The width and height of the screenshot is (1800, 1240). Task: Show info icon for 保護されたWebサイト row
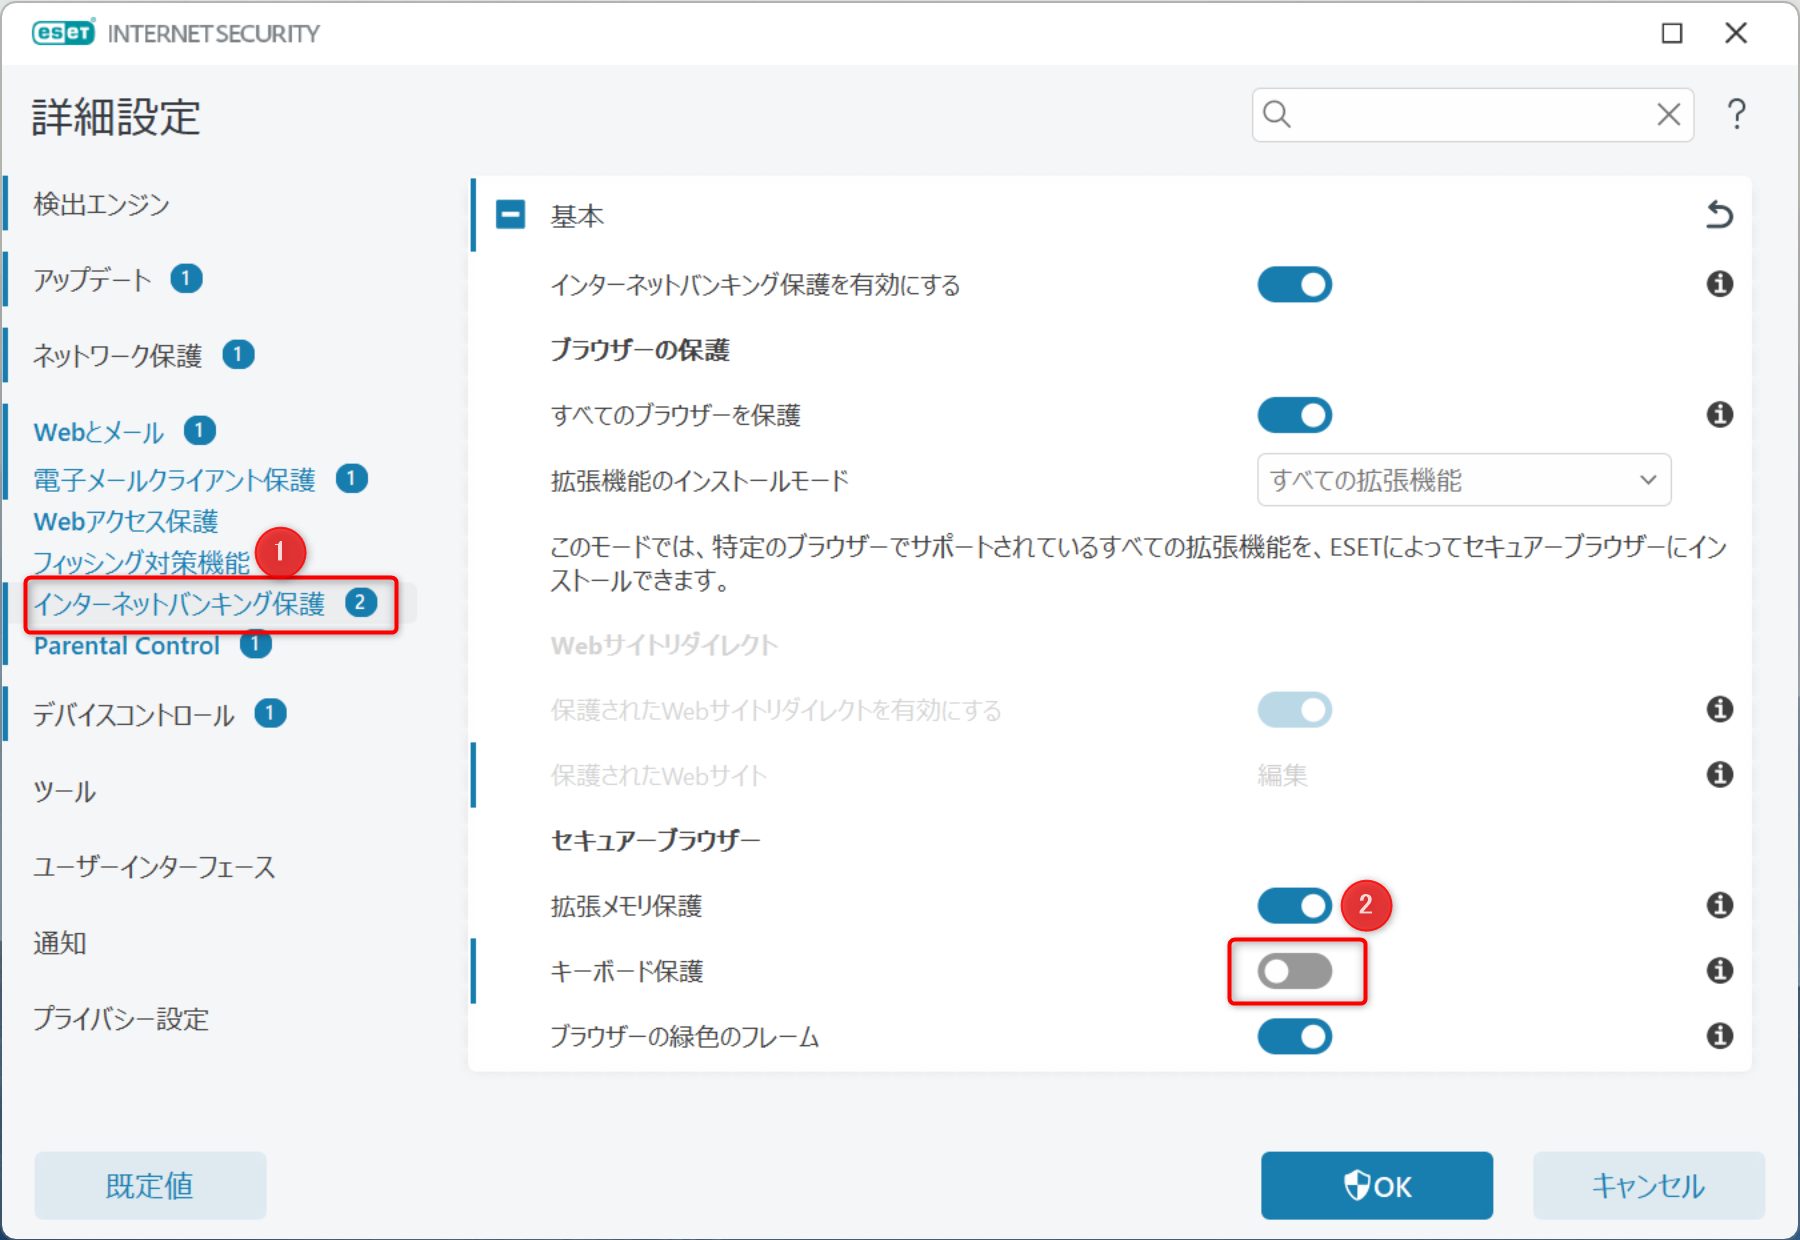[x=1719, y=774]
